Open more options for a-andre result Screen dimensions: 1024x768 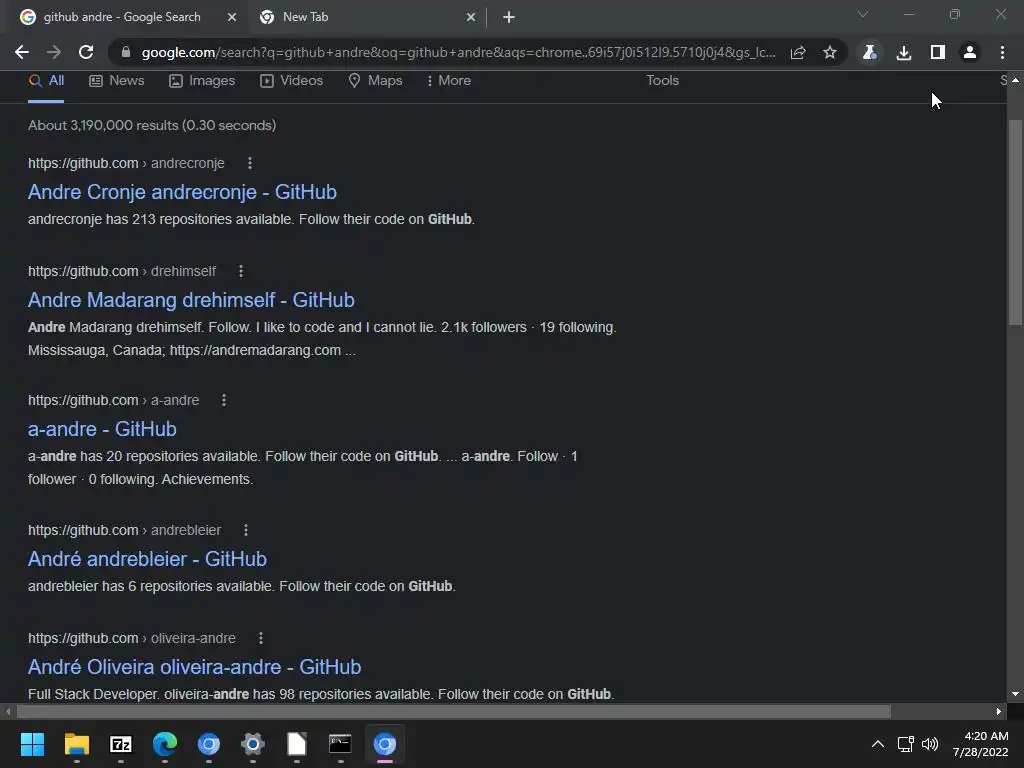pyautogui.click(x=224, y=400)
